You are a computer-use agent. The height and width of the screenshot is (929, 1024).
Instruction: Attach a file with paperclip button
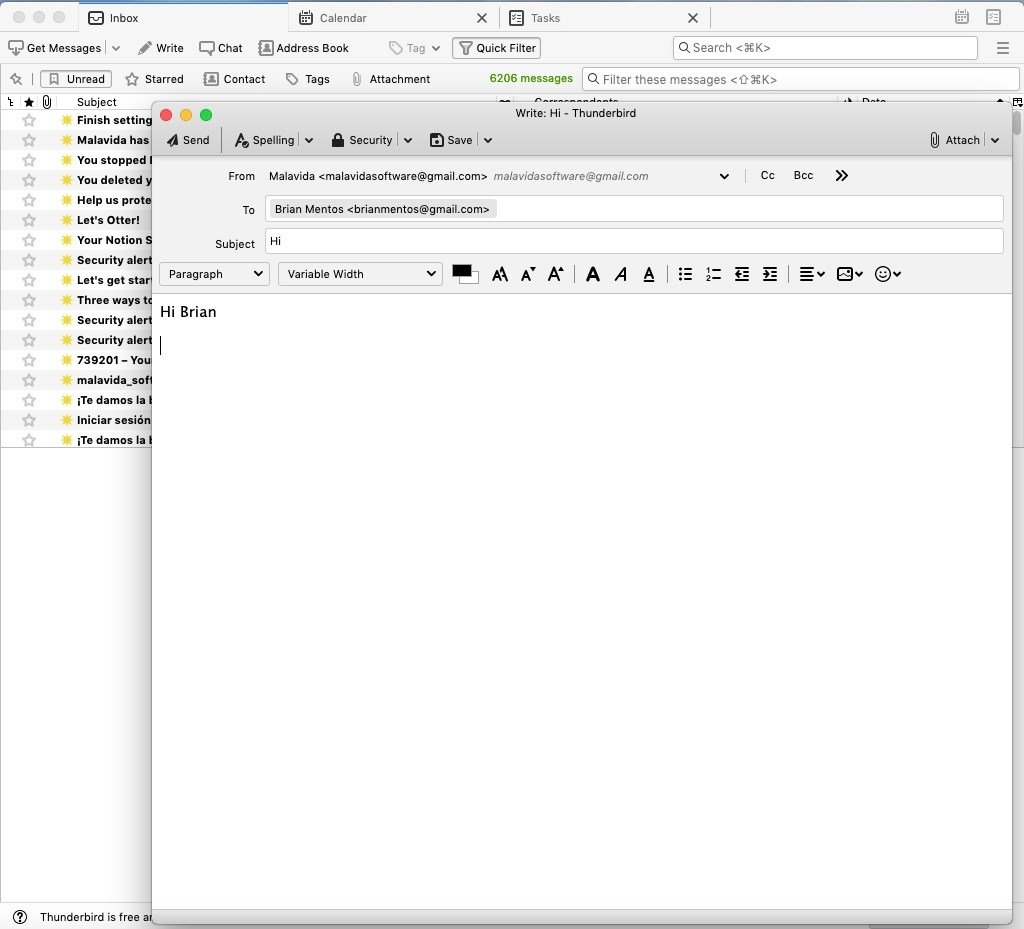[954, 140]
